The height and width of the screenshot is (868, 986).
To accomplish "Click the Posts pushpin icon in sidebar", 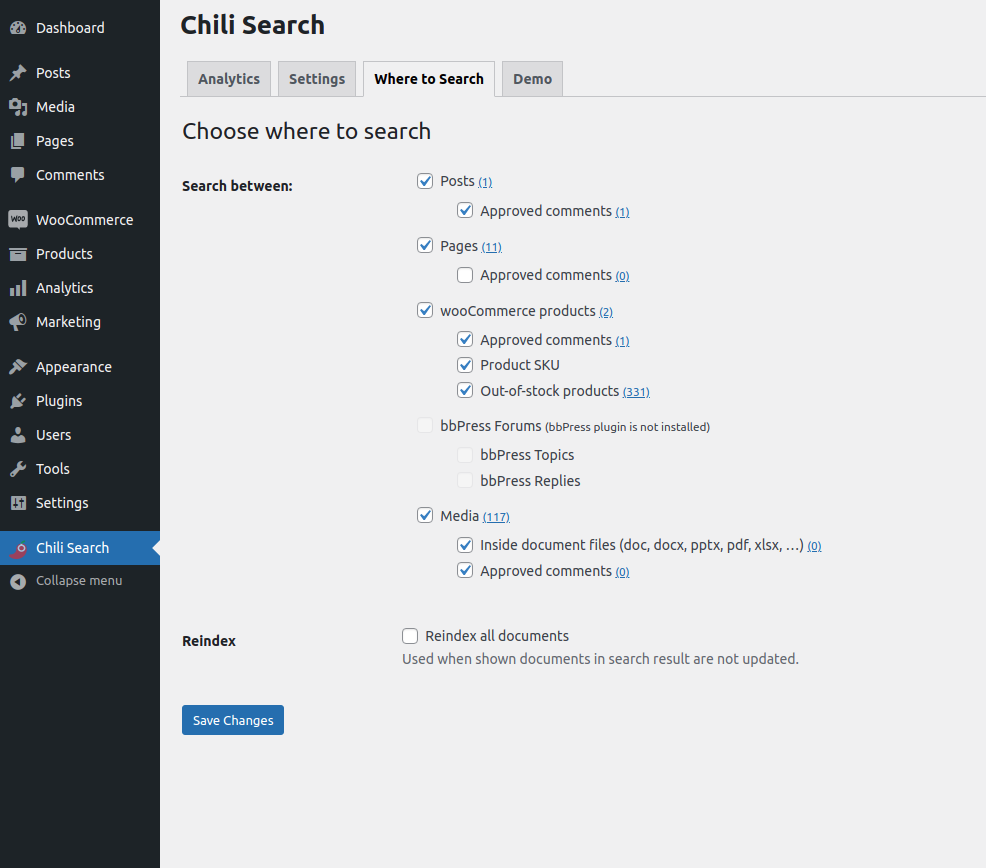I will tap(18, 73).
